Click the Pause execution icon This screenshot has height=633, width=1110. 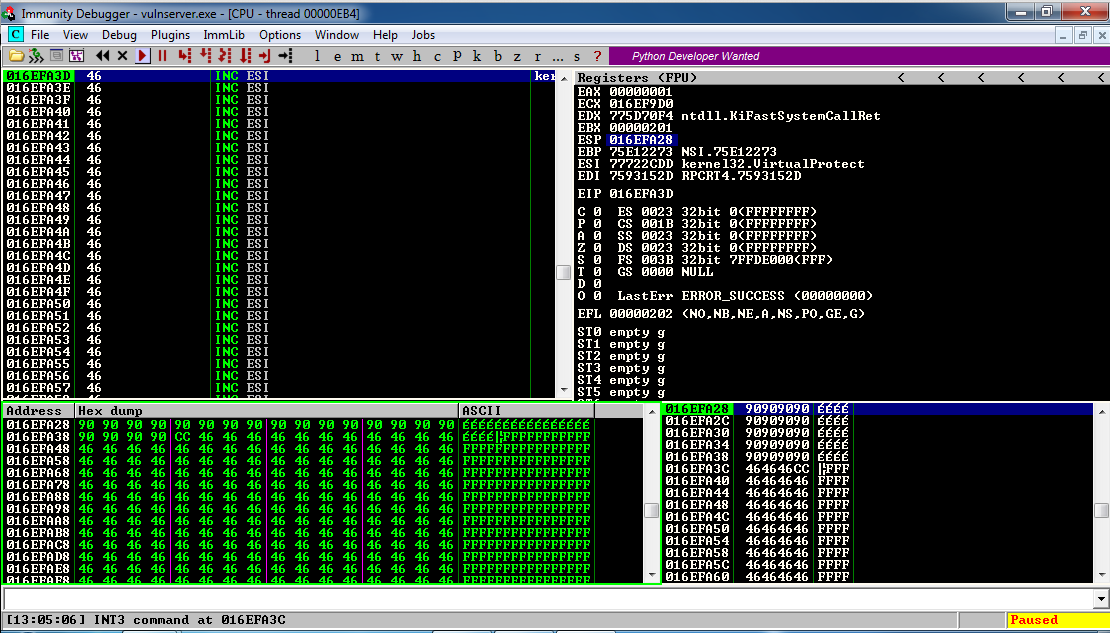point(162,56)
